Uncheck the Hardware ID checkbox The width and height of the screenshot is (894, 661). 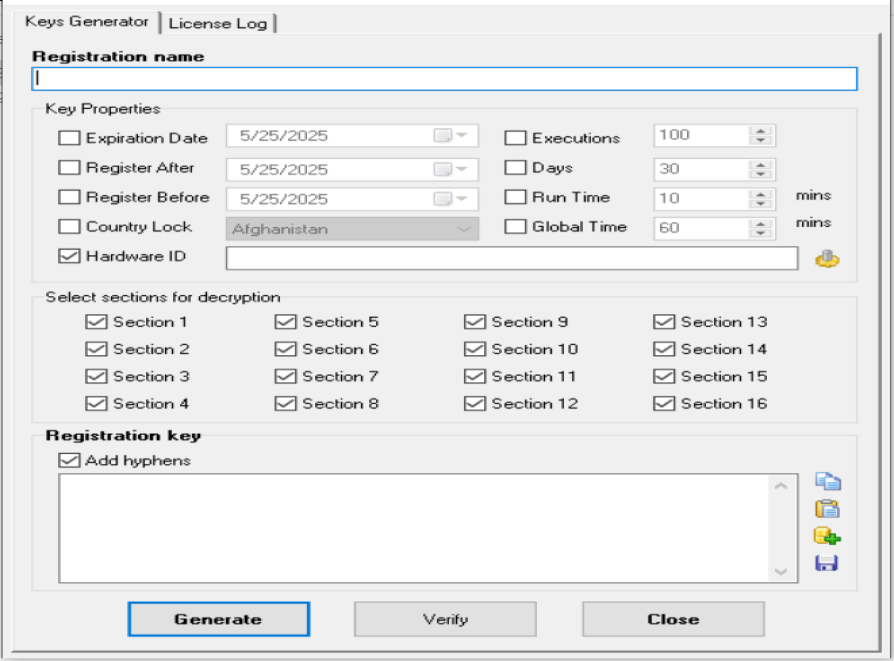pyautogui.click(x=69, y=256)
